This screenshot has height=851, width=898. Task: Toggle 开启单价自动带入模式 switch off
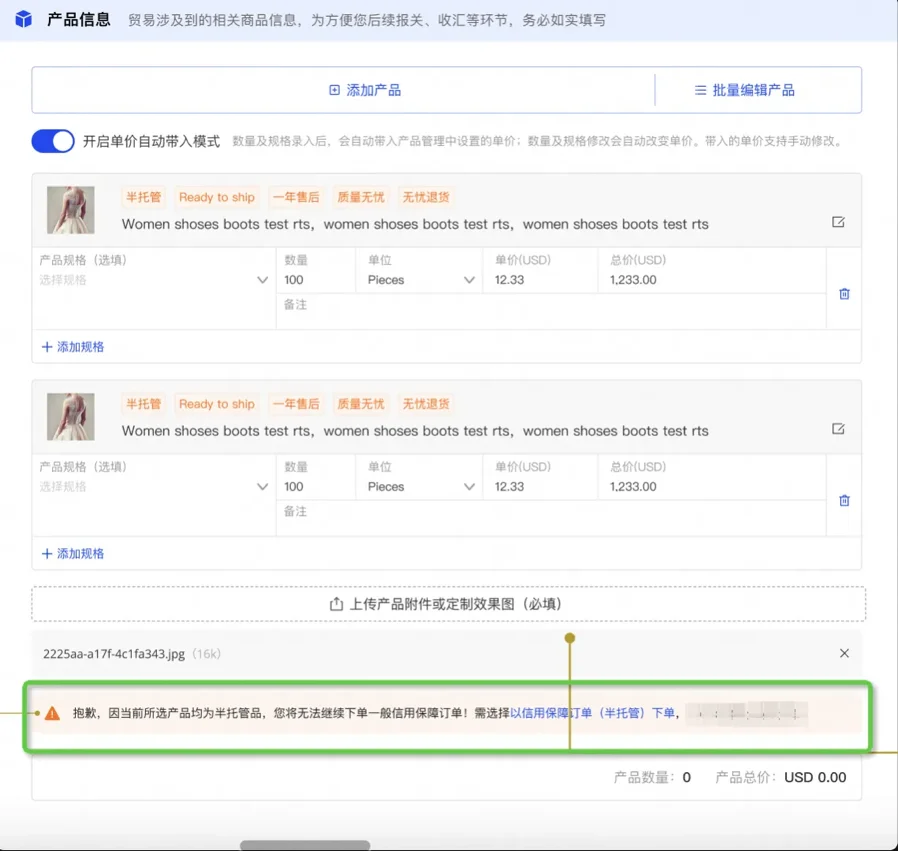tap(53, 141)
